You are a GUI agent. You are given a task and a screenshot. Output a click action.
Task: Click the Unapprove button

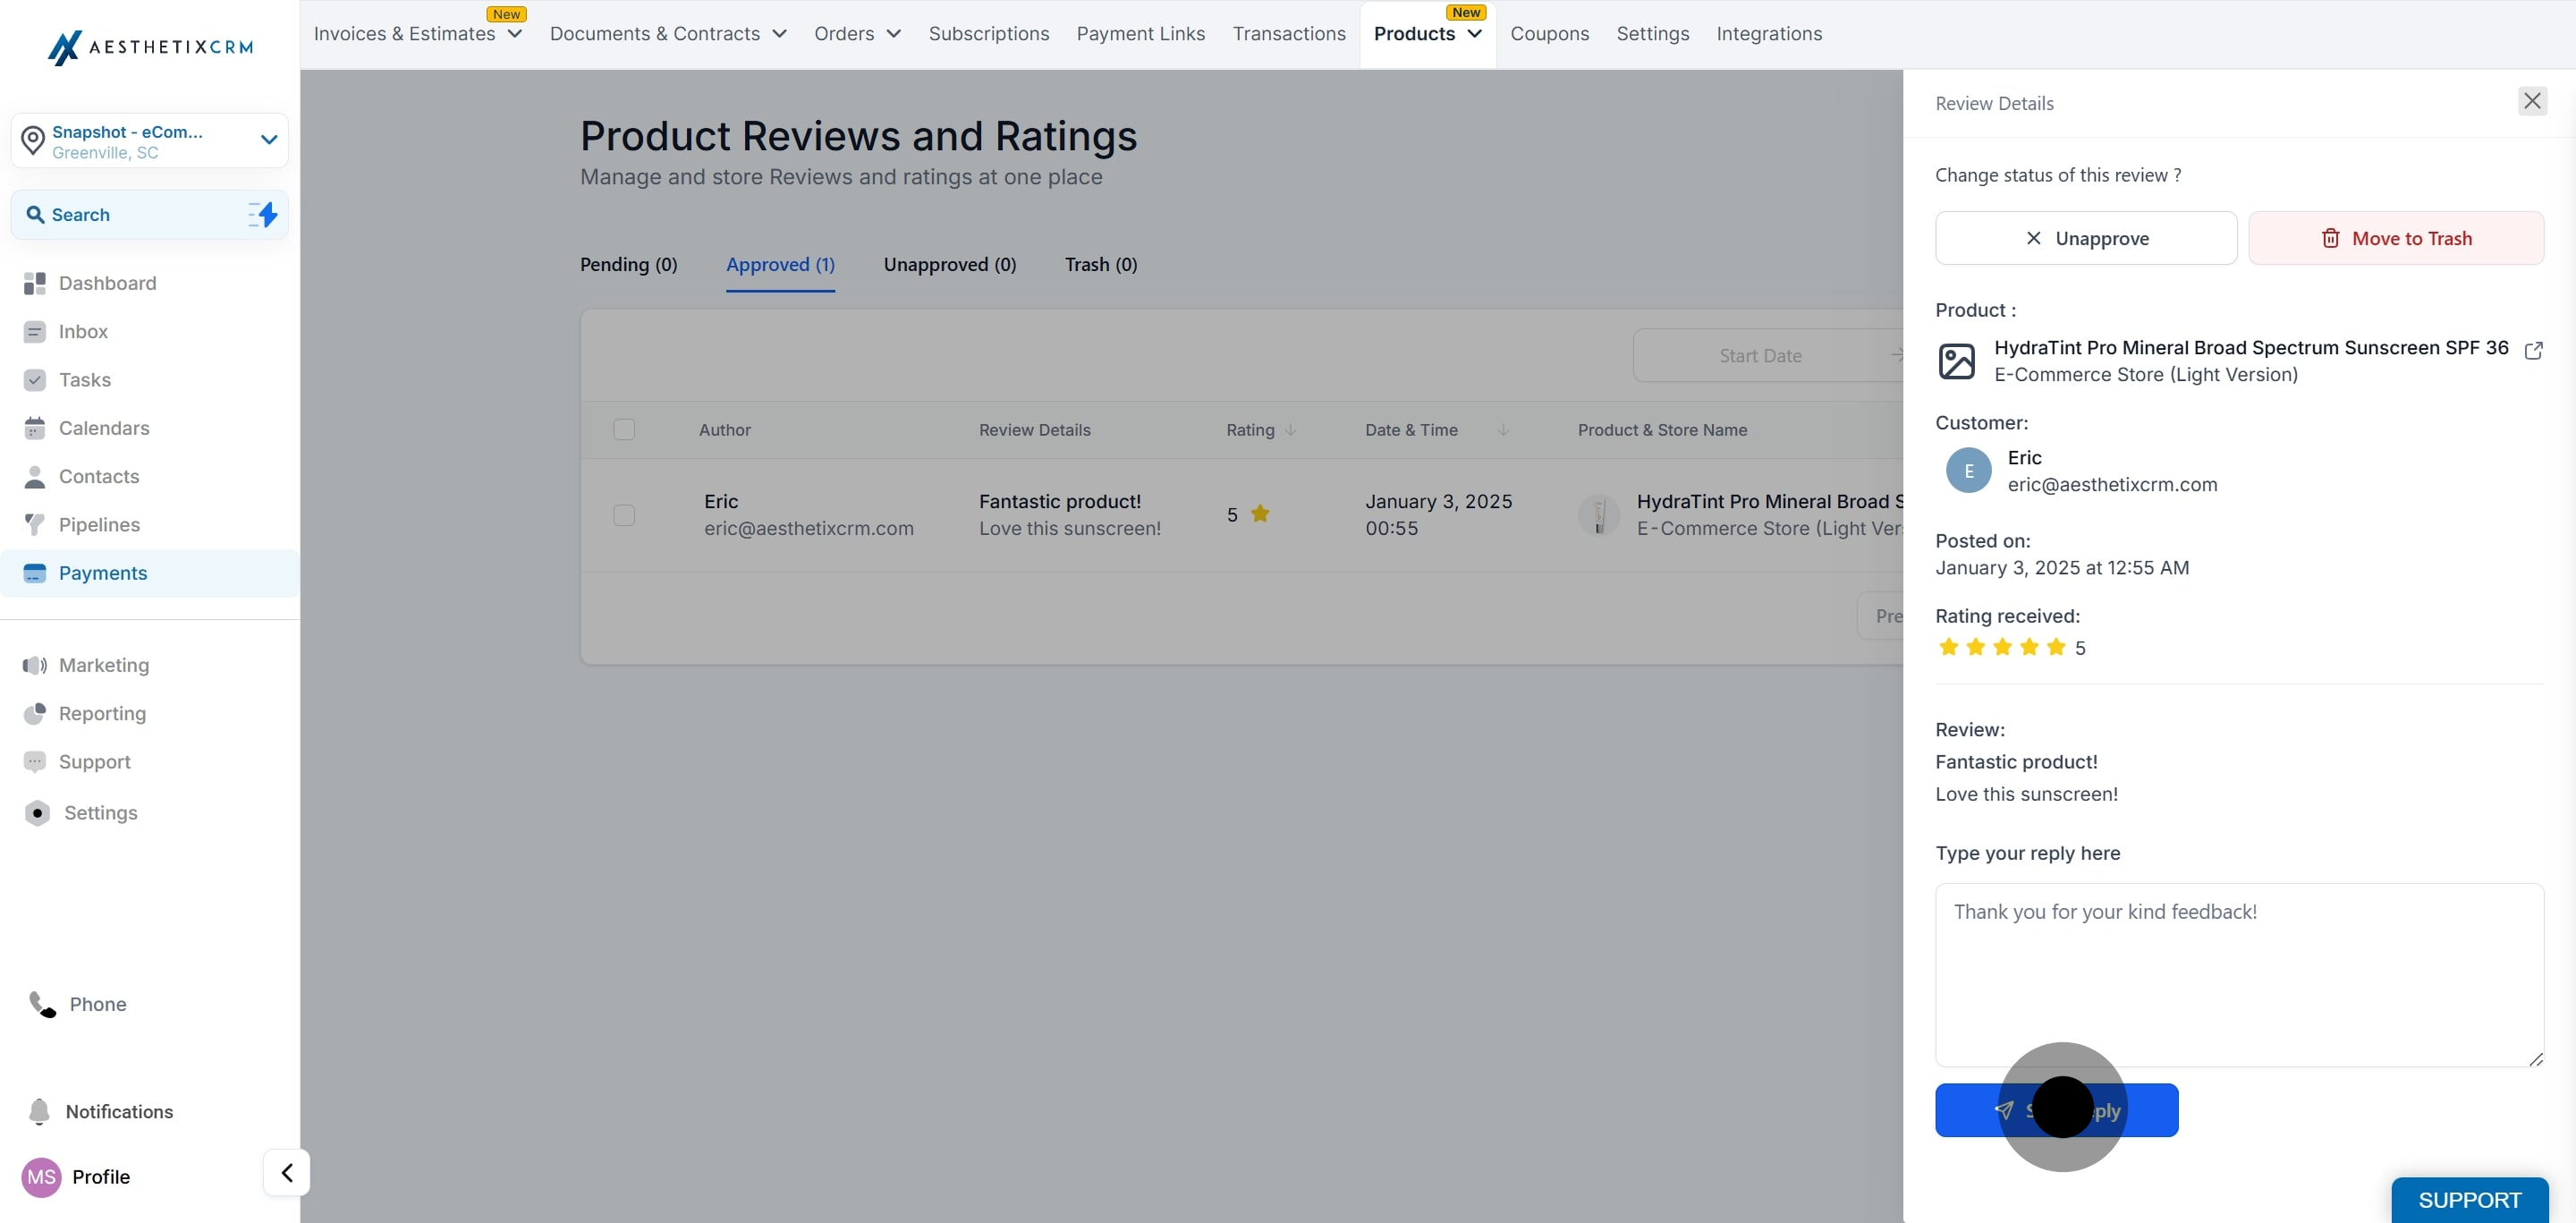tap(2086, 238)
